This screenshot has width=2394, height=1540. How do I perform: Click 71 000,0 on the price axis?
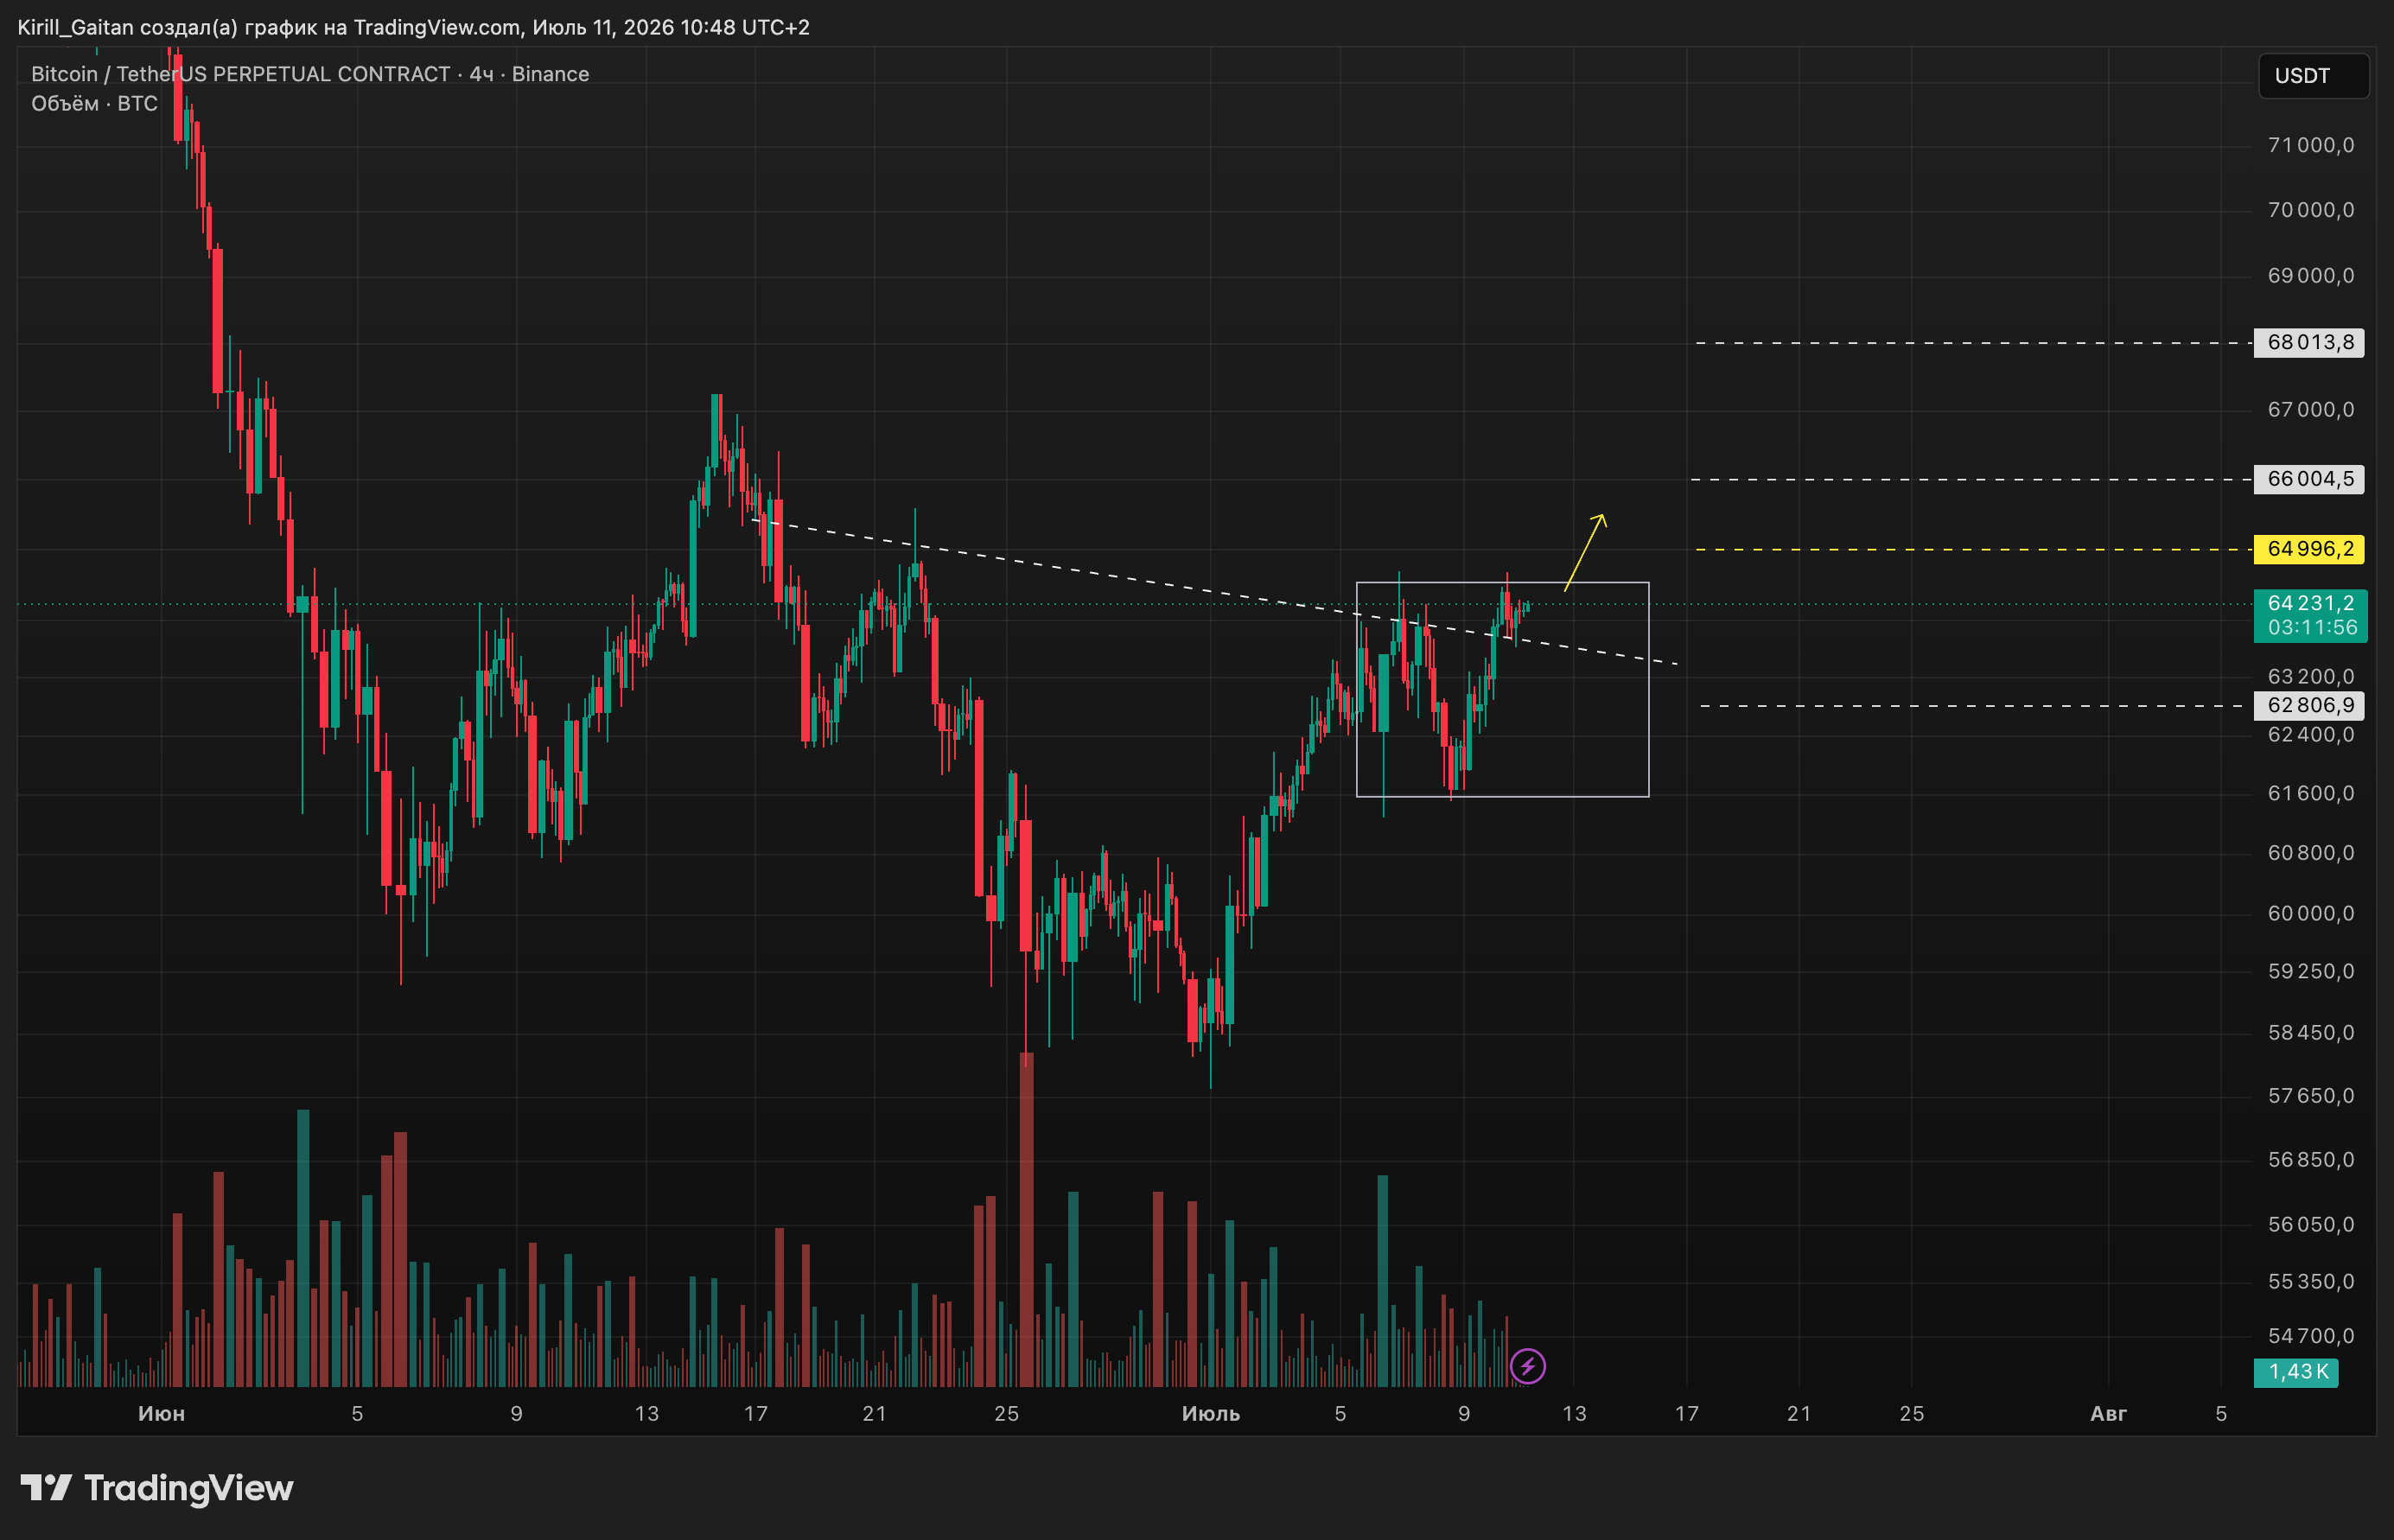(x=2311, y=146)
